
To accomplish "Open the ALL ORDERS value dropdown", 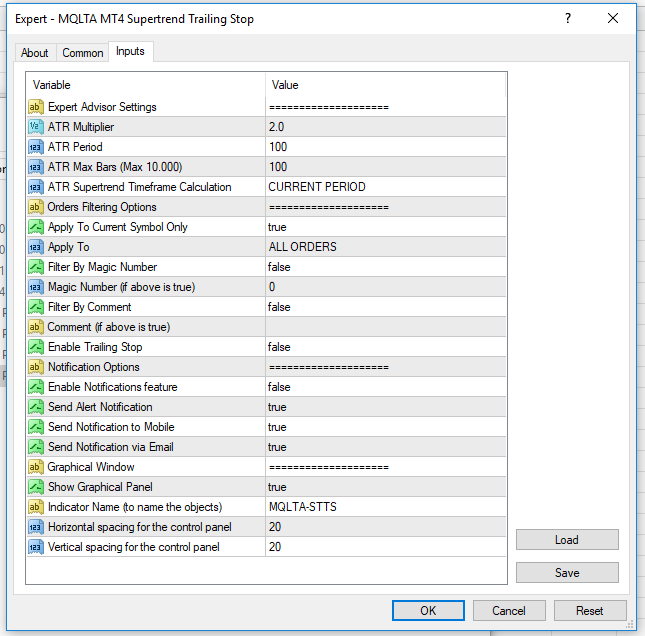I will [x=386, y=247].
